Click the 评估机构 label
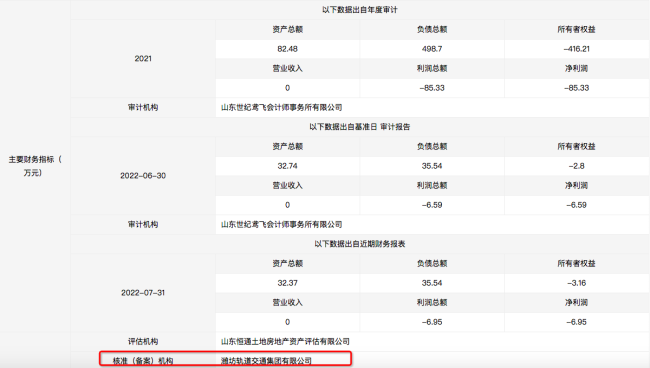 143,341
